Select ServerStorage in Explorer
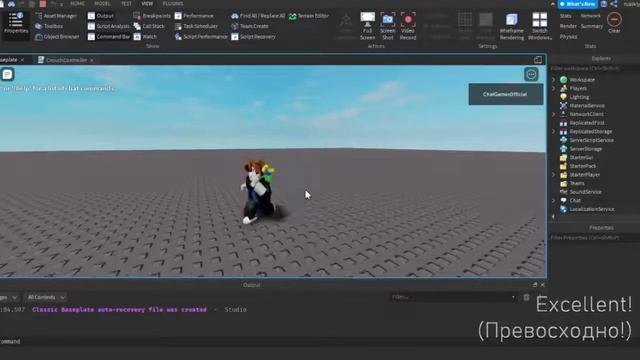The image size is (640, 360). pos(586,149)
